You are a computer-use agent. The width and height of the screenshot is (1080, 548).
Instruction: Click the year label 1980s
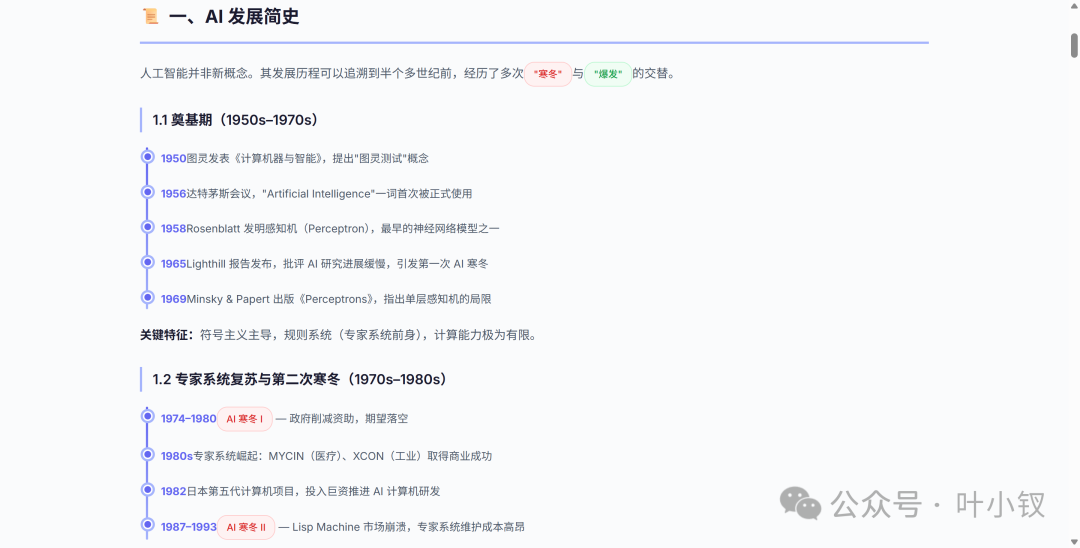coord(177,456)
